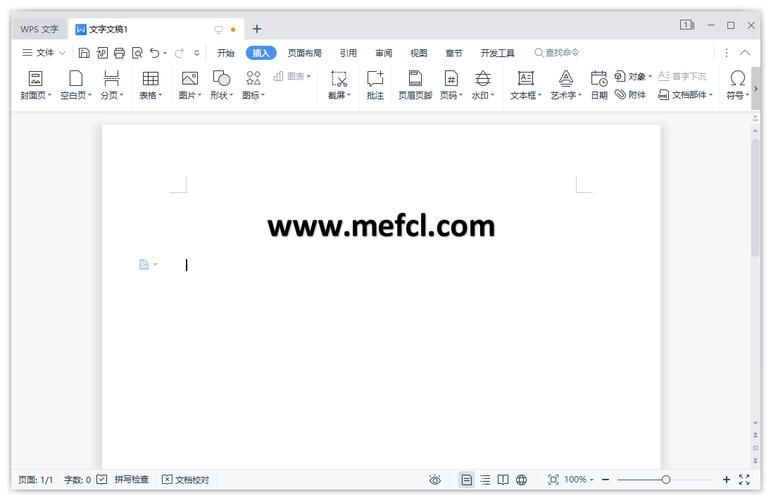This screenshot has width=771, height=500.
Task: Open a new document tab with plus
Action: tap(257, 29)
